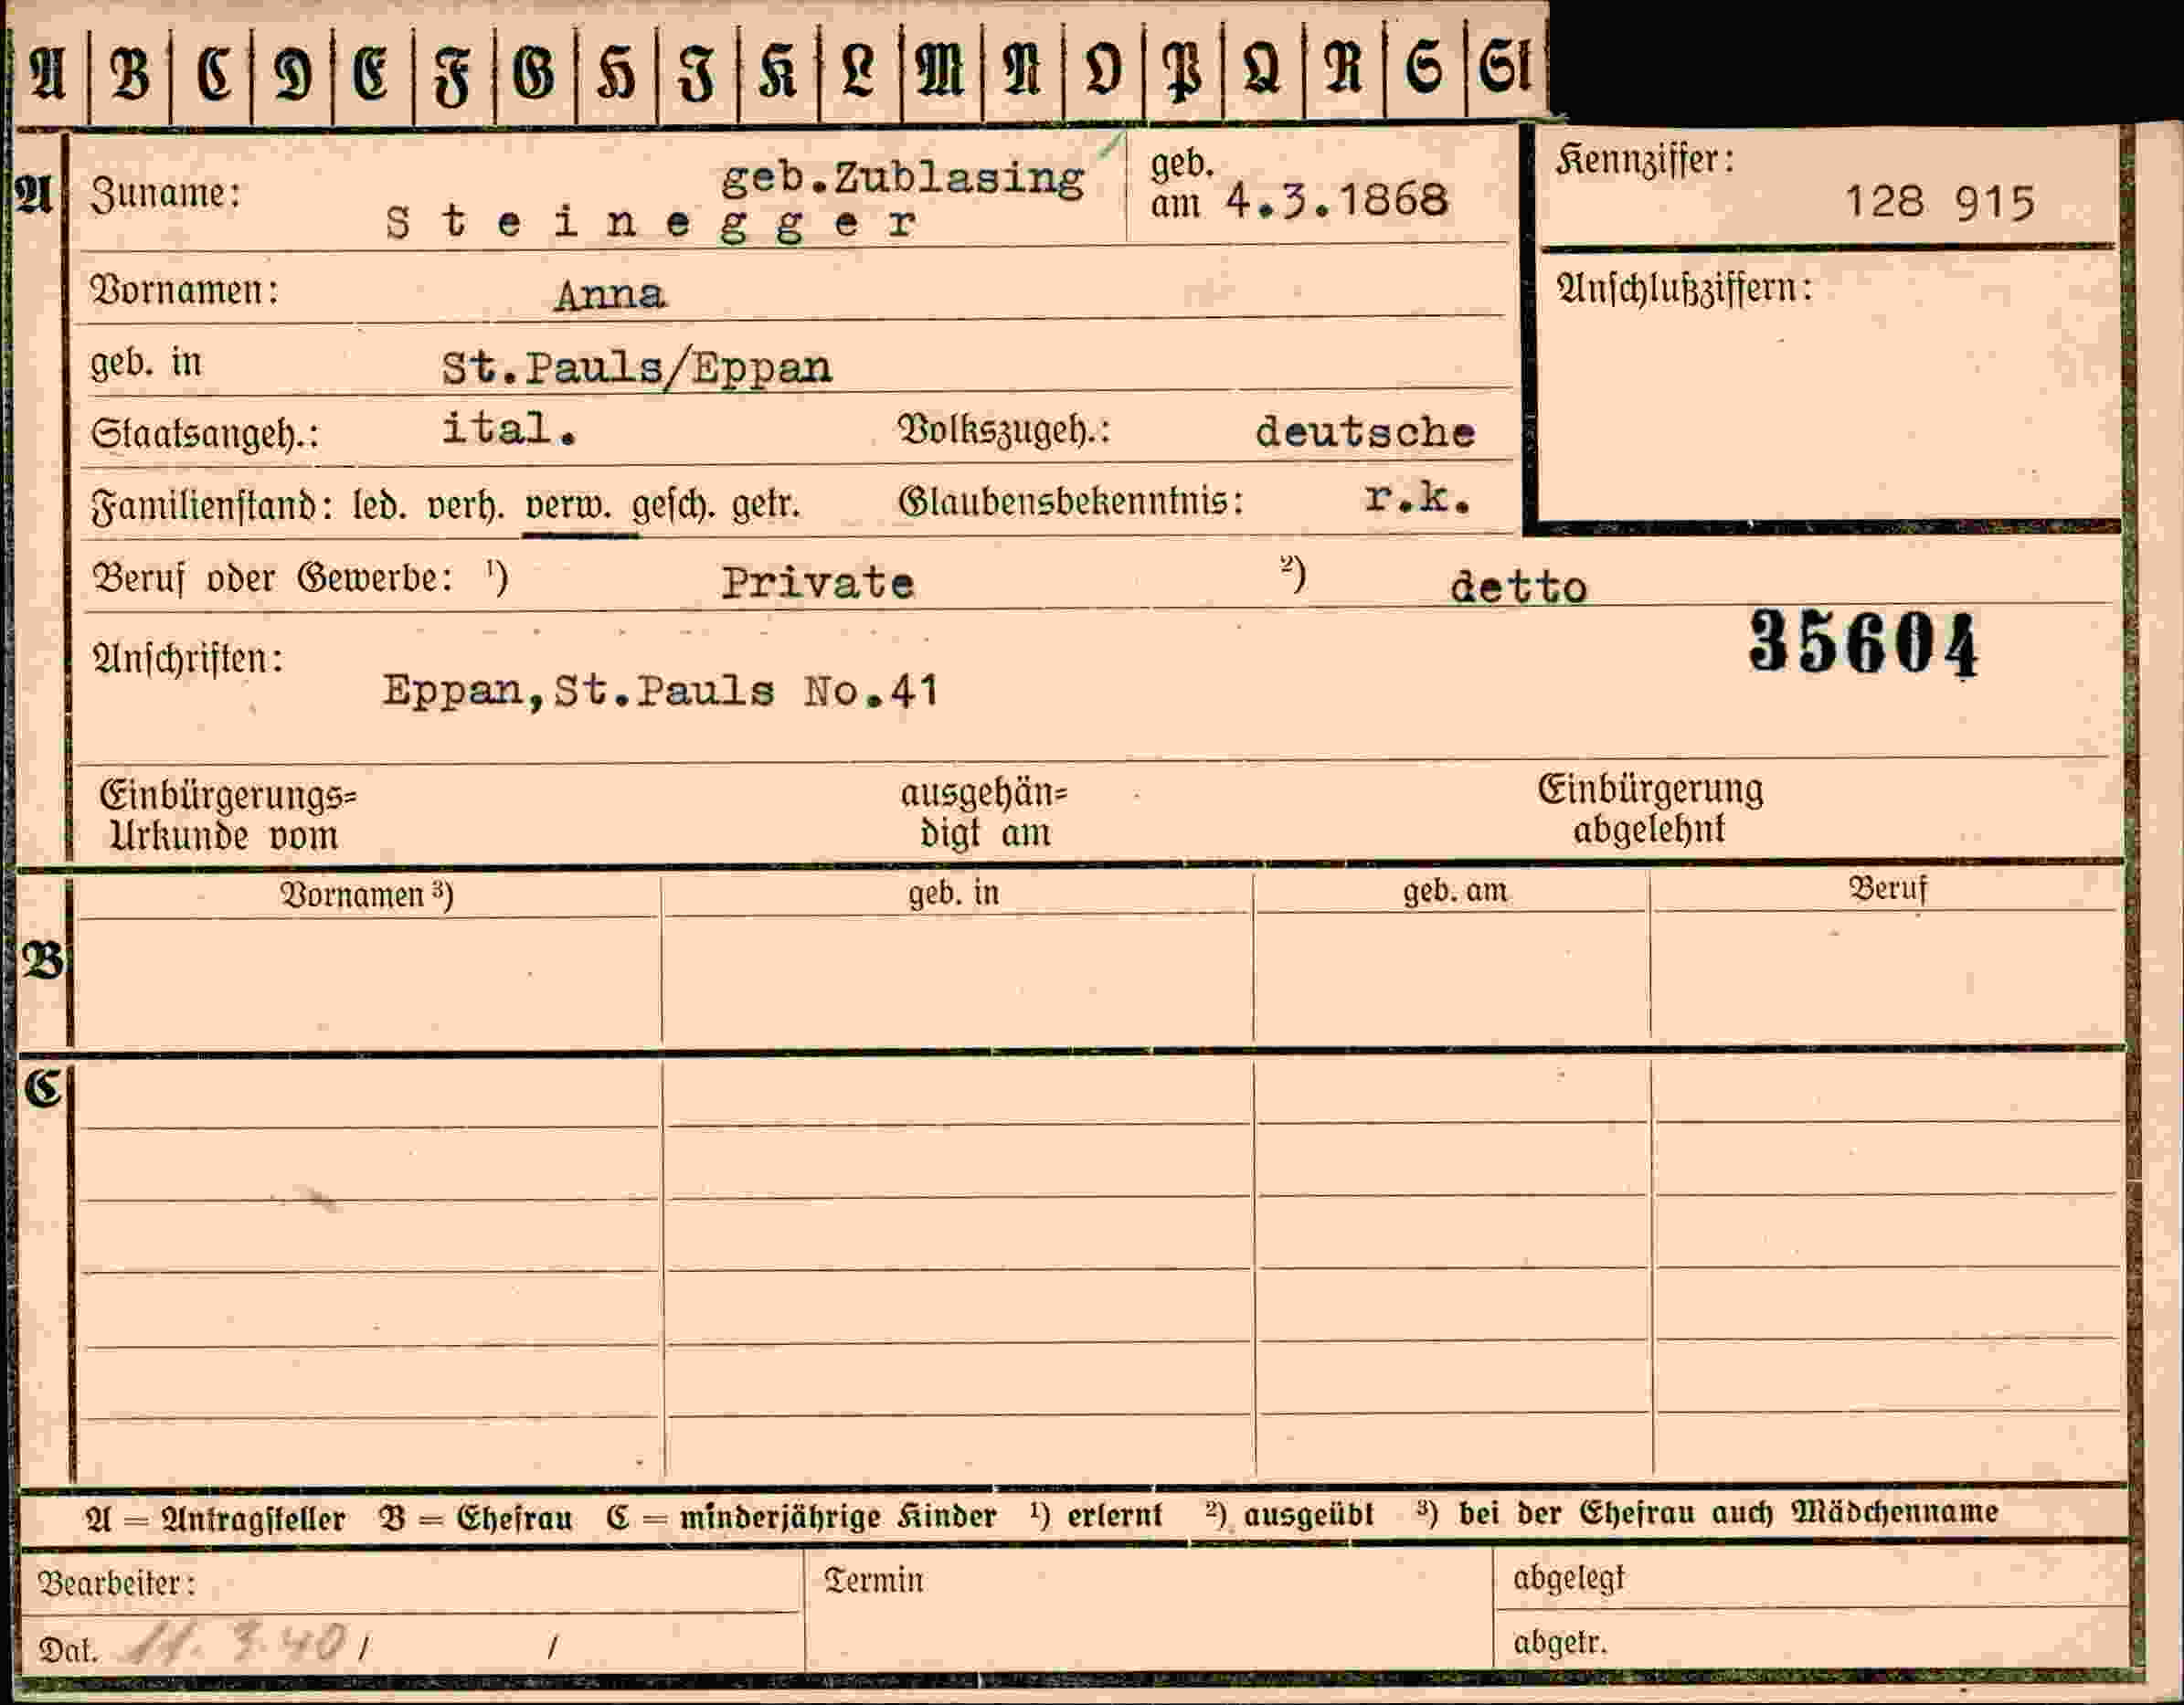Viewport: 2184px width, 1705px height.
Task: Click the legend text 'C = minderjährige Kinder'
Action: (801, 1518)
